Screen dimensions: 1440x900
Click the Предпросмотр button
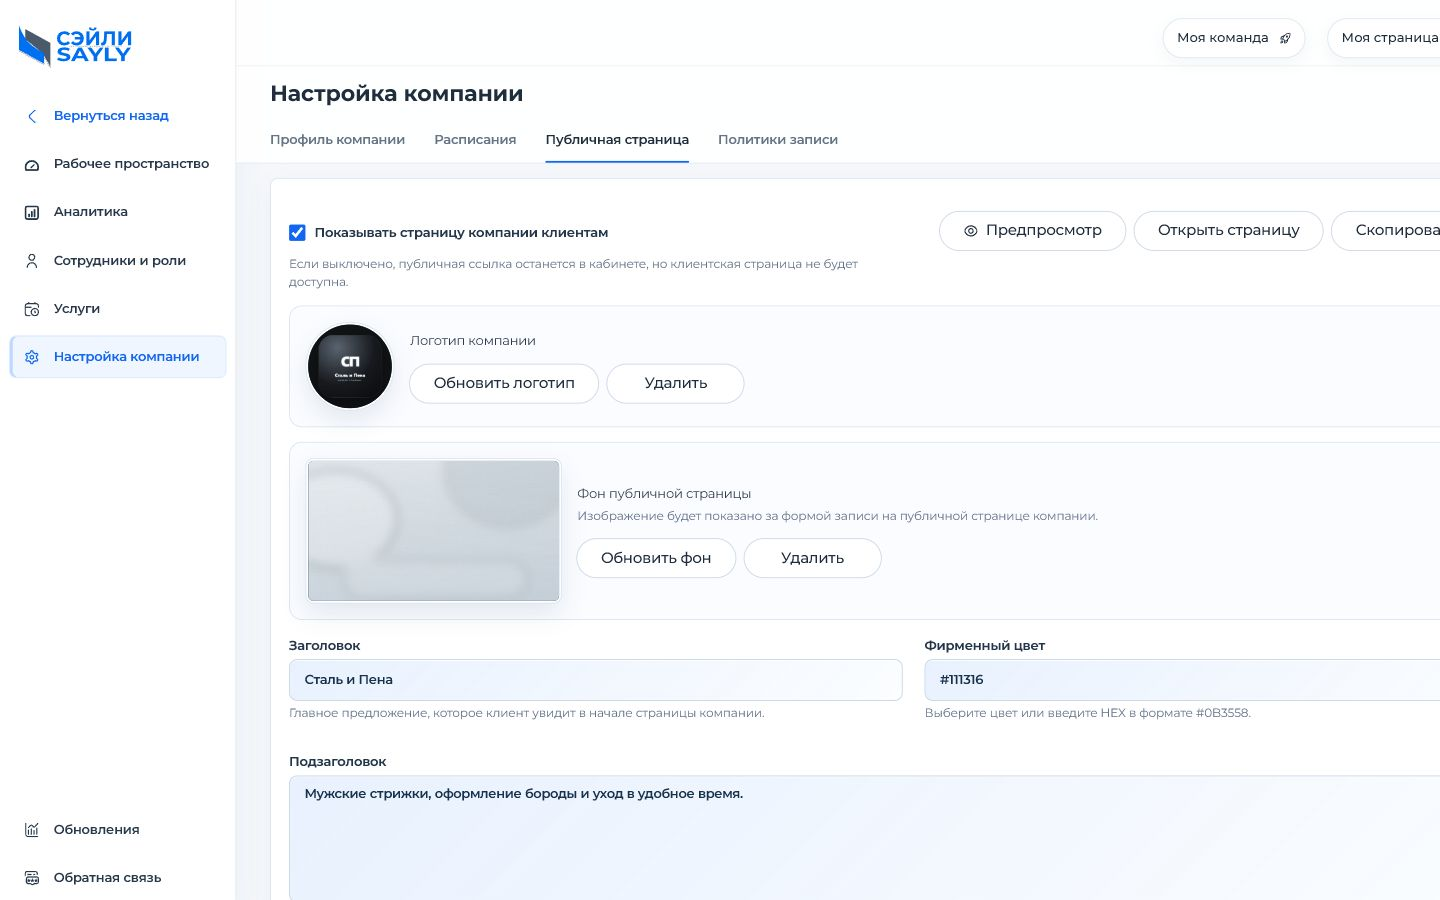[x=1032, y=231]
